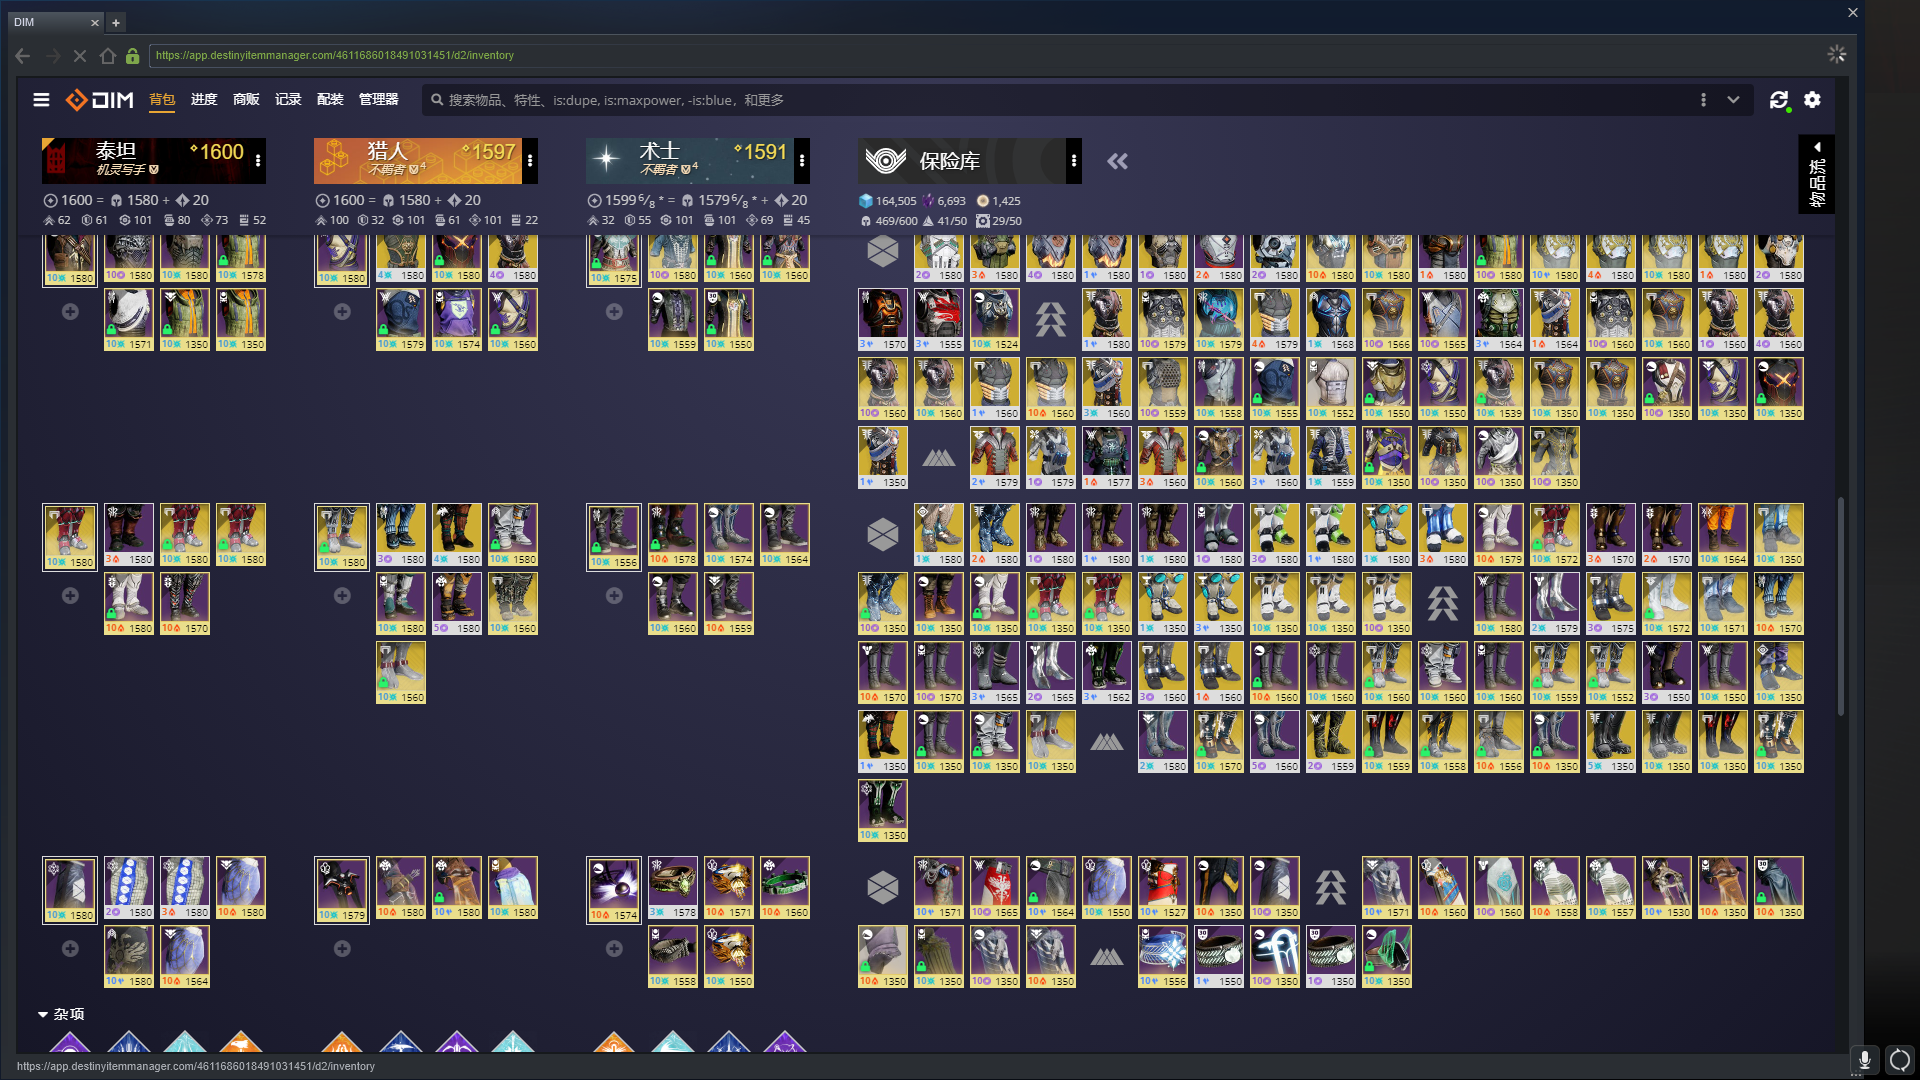This screenshot has height=1080, width=1920.
Task: Click vault capacity 469/600
Action: click(x=888, y=221)
